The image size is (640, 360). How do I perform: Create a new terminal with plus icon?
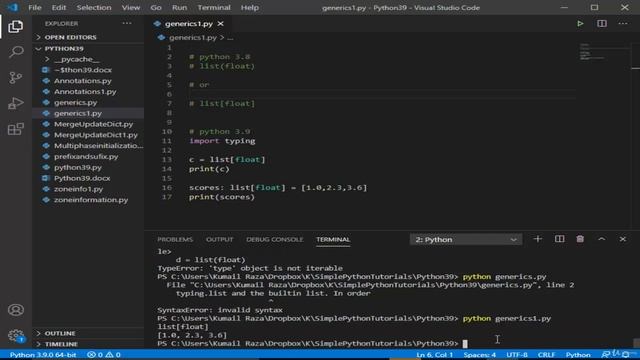[538, 239]
